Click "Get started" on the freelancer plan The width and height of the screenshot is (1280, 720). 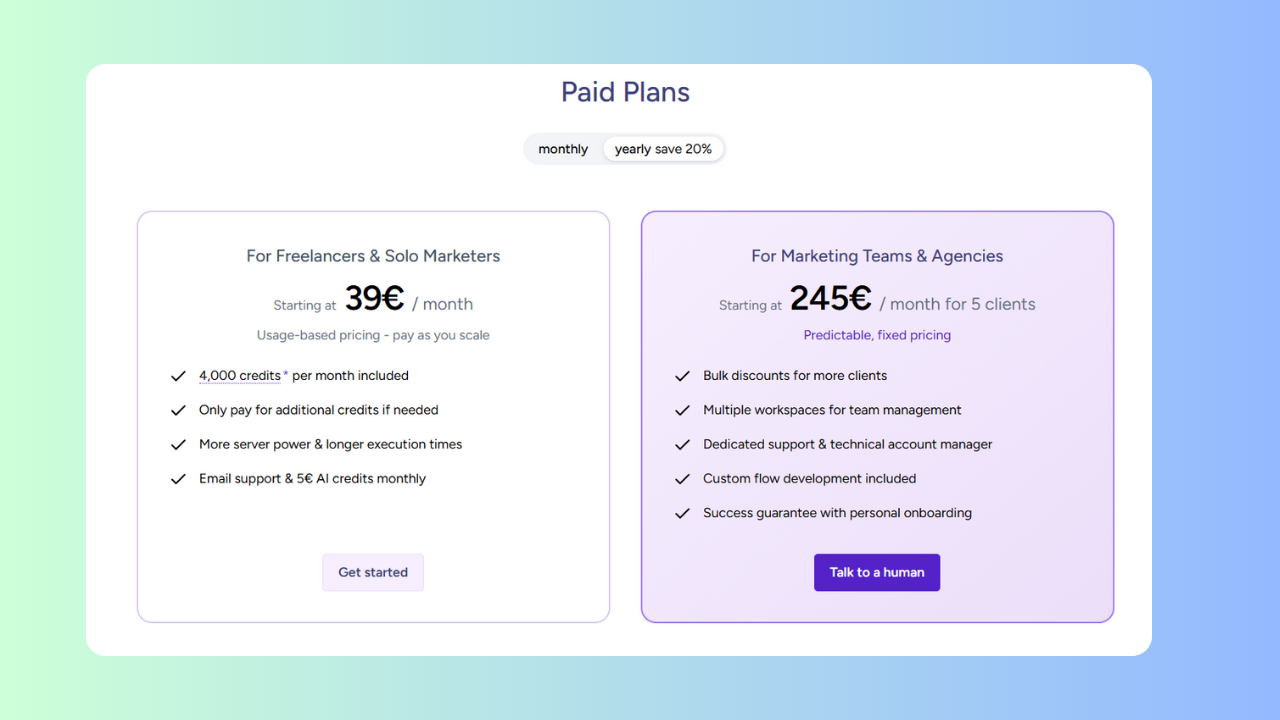(x=373, y=572)
